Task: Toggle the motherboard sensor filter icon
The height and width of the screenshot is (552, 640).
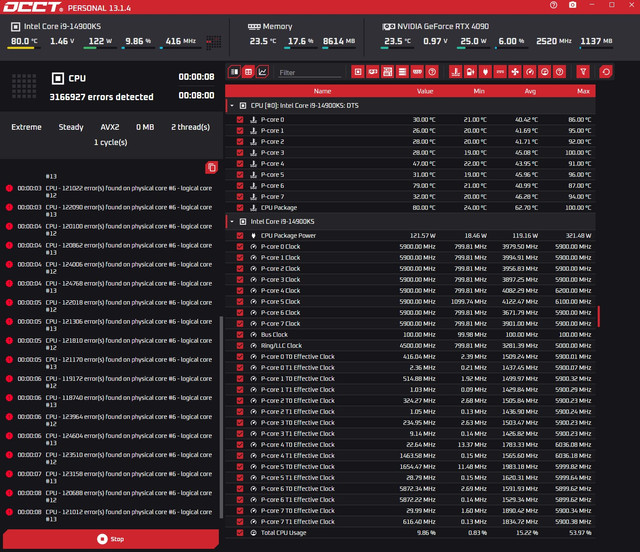Action: pos(387,72)
